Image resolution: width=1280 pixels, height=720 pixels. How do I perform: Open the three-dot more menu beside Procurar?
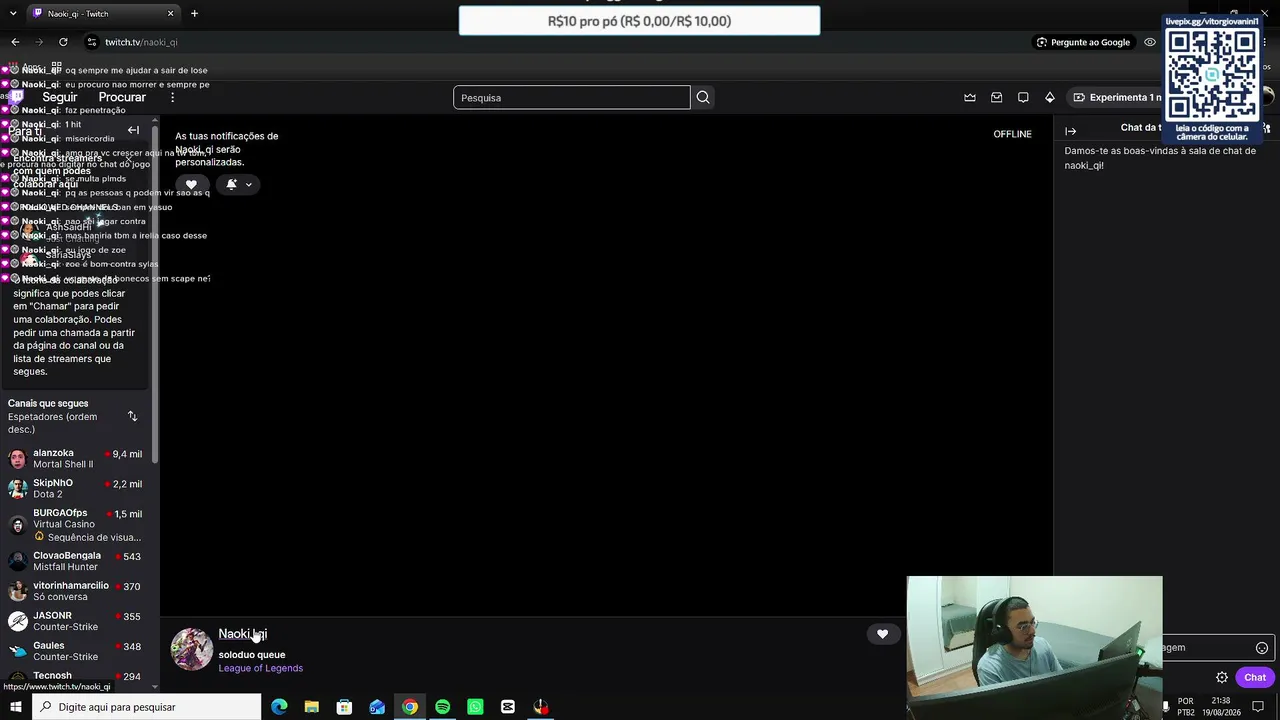pos(172,97)
